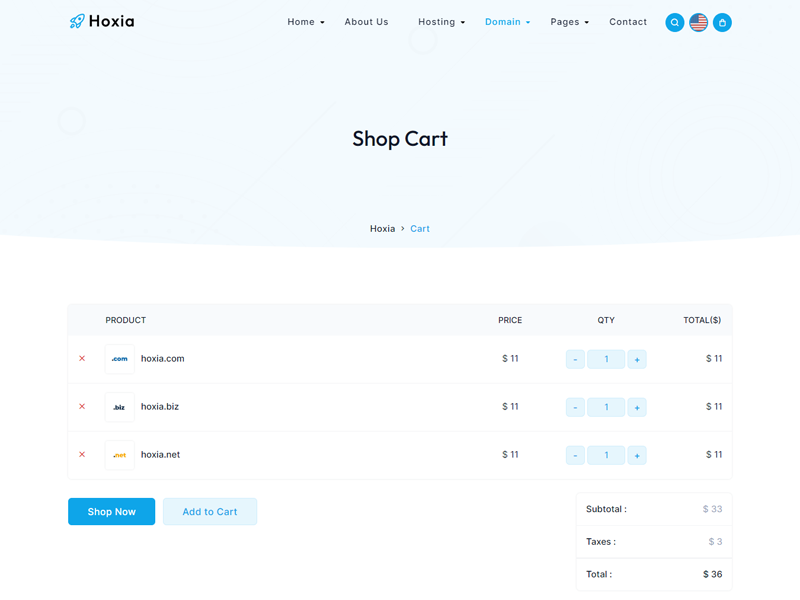Expand the Hosting dropdown menu
Screen dimensions: 800x600
click(441, 22)
